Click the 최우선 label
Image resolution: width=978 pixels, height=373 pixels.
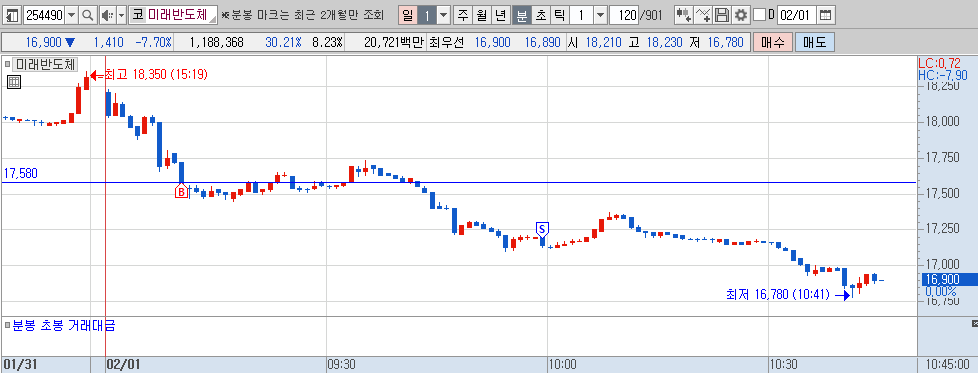pyautogui.click(x=446, y=42)
